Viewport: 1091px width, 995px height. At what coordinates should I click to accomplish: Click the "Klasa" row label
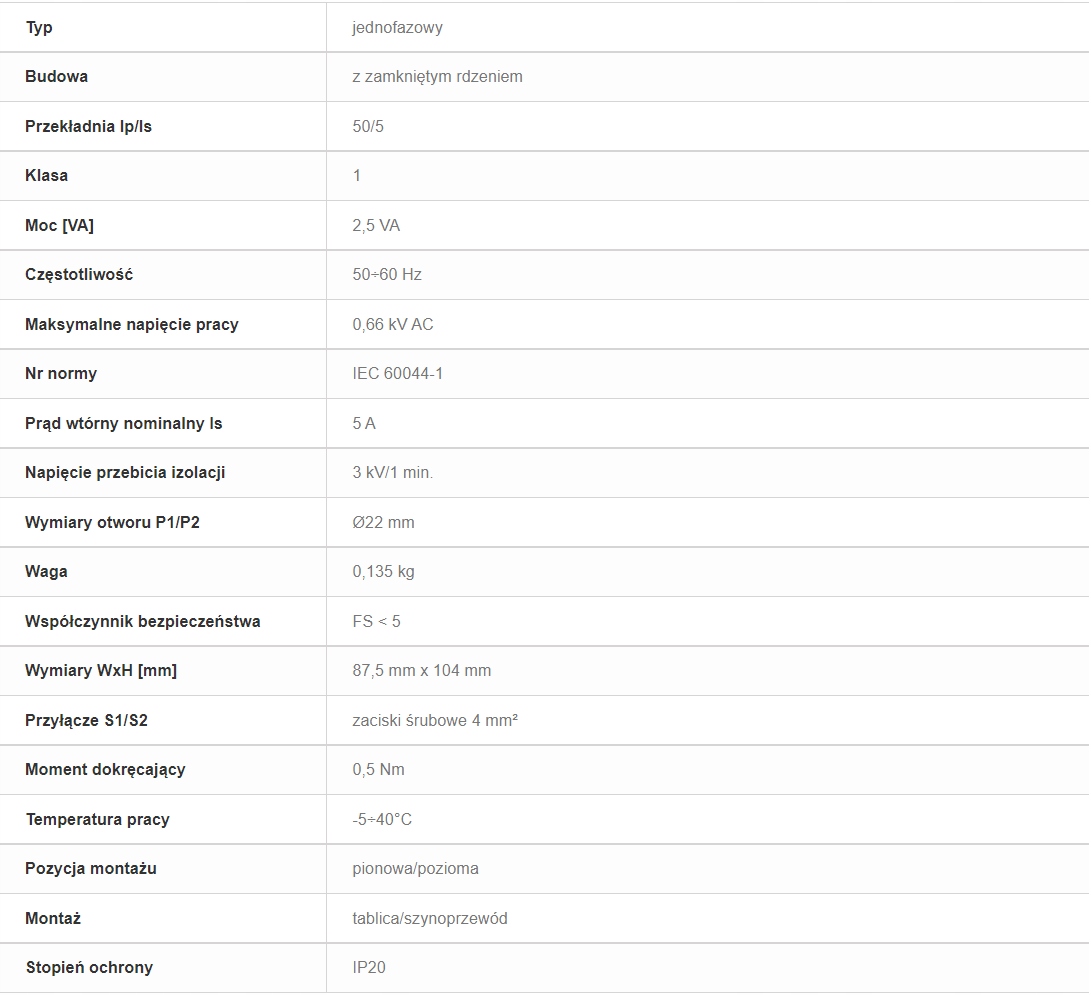(46, 175)
